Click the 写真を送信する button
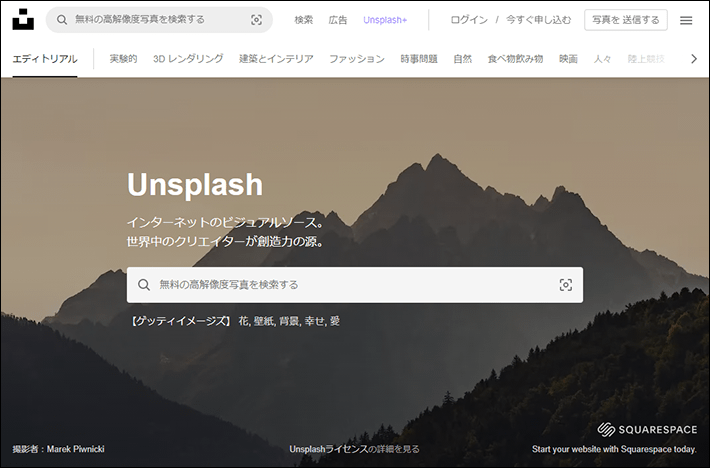Screen dimensions: 710x468 coord(626,20)
